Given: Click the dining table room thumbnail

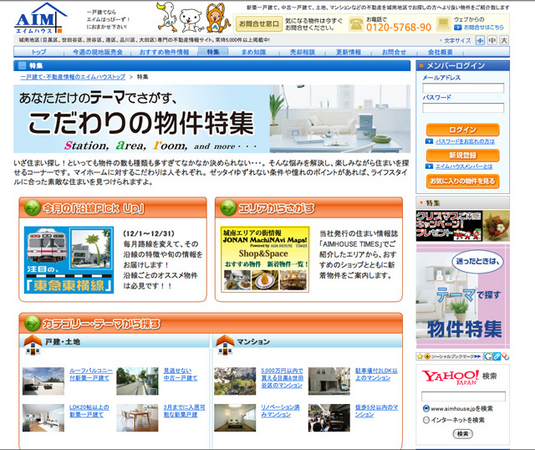Looking at the screenshot, I should tap(137, 418).
